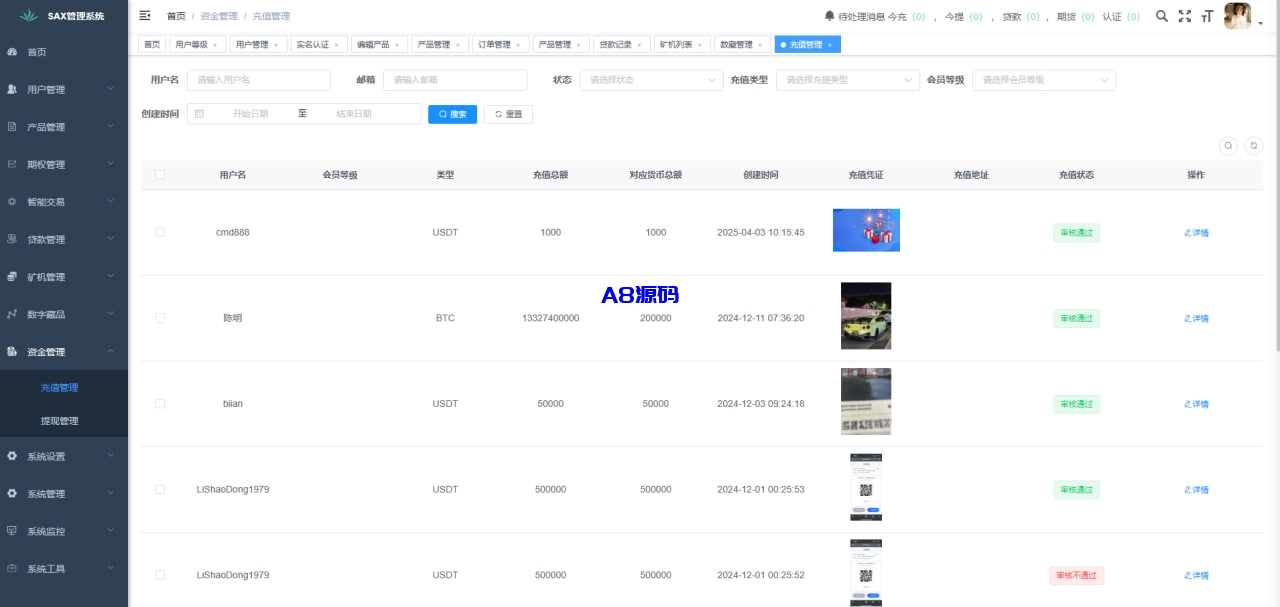The height and width of the screenshot is (607, 1280).
Task: Click the 智能交易 sidebar icon
Action: coord(12,202)
